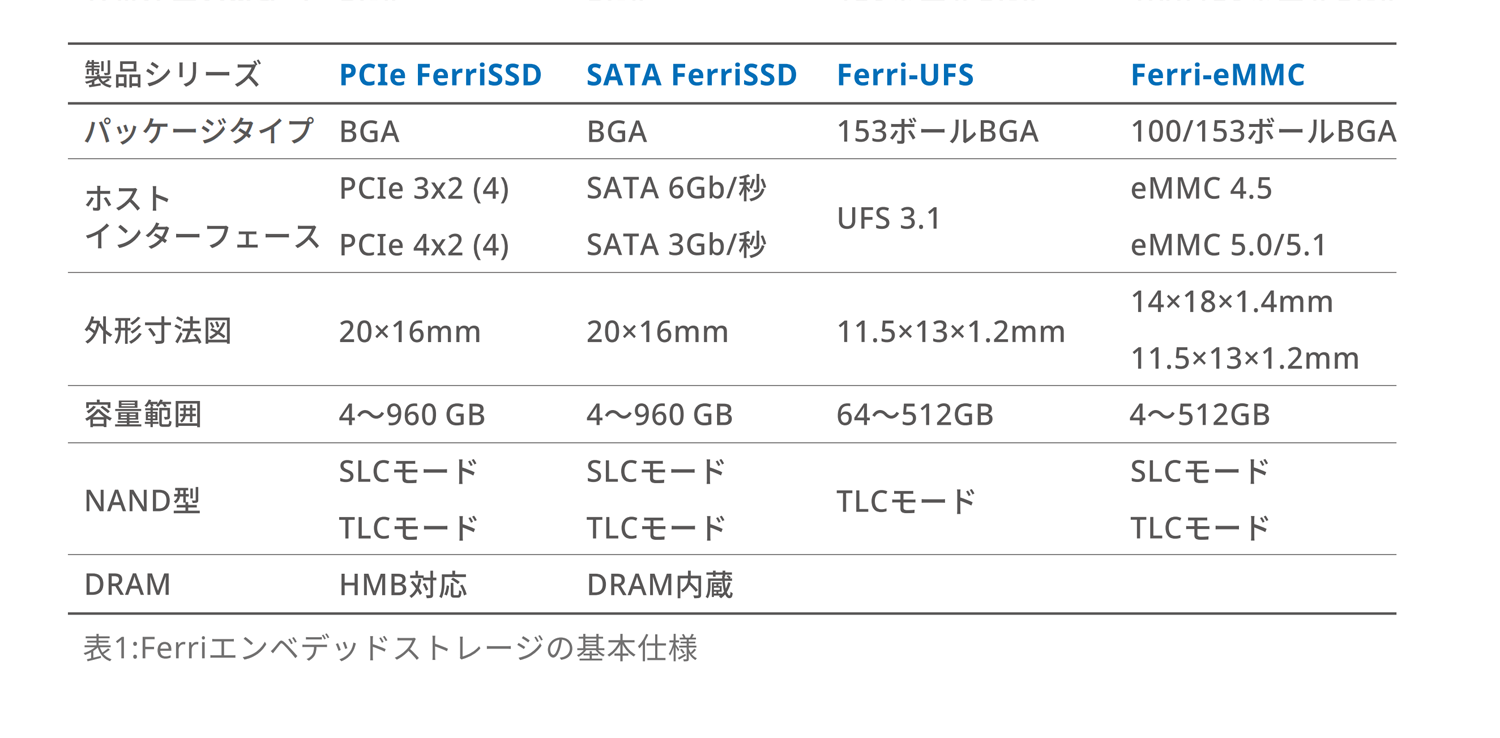
Task: Click the PCIe FerriSSD header link
Action: coord(440,75)
